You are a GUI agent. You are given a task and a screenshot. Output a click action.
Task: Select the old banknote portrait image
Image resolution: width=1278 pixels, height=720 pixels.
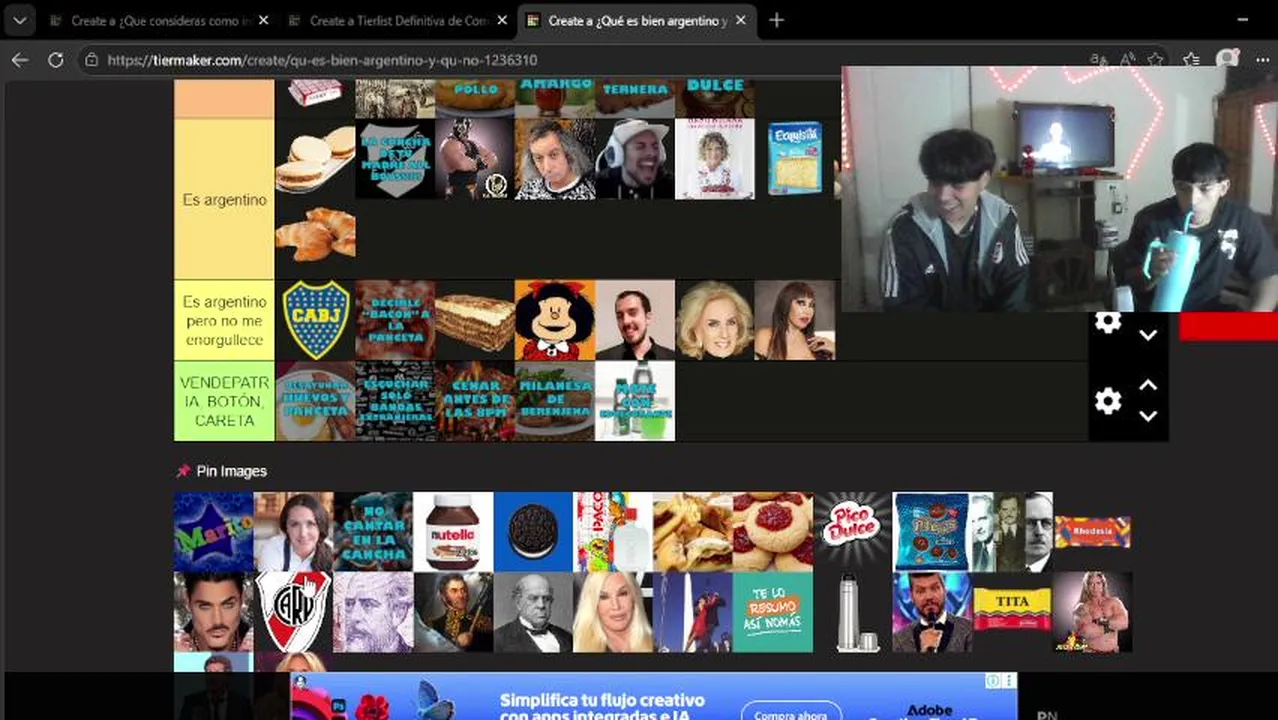coord(373,612)
